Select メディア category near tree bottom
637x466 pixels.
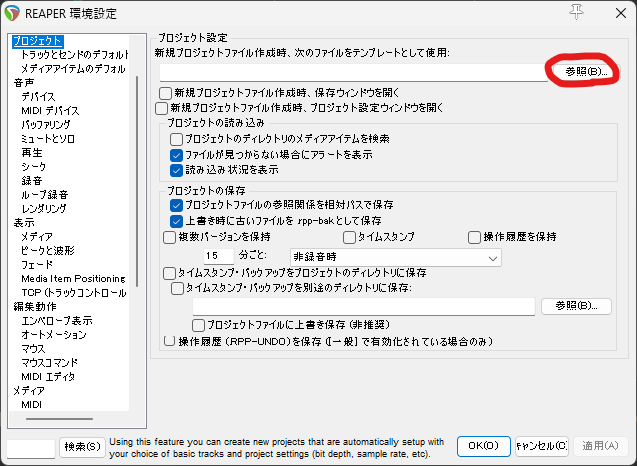click(x=29, y=391)
